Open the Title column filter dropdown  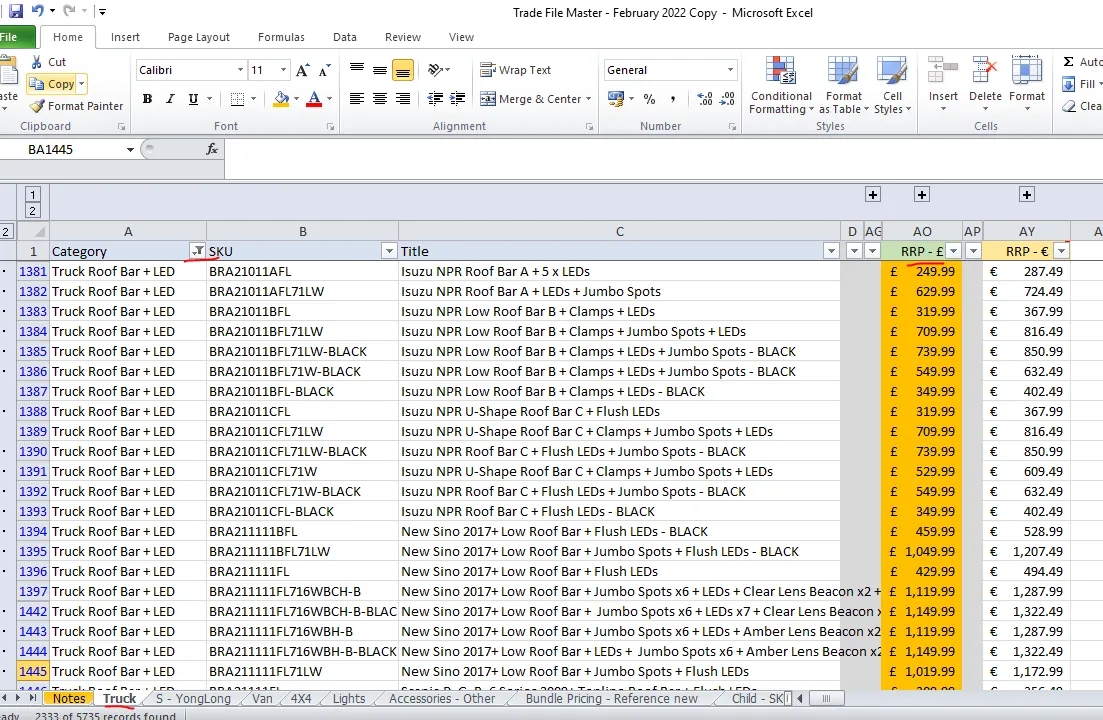click(x=831, y=251)
